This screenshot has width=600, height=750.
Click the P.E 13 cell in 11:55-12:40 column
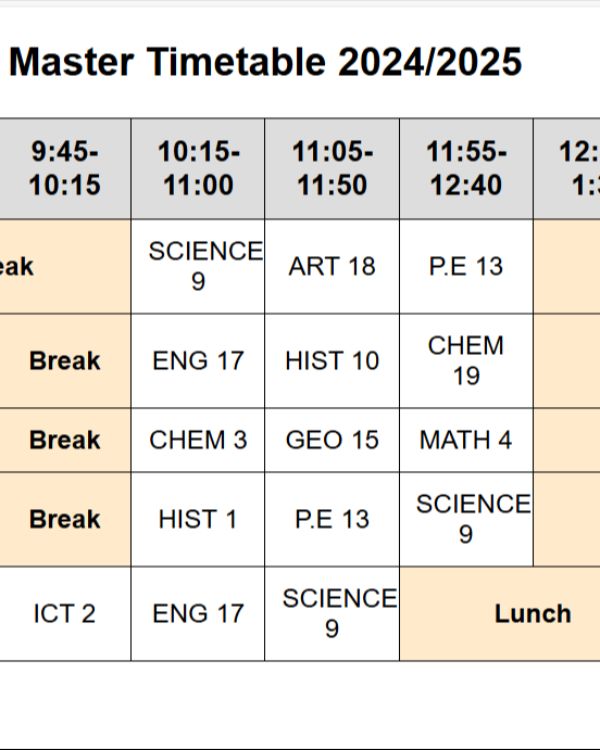[467, 266]
